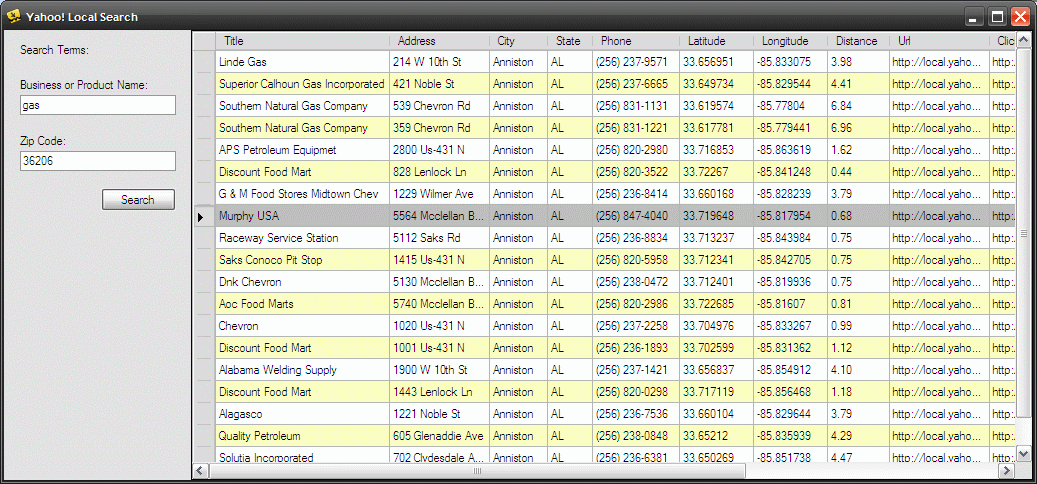The width and height of the screenshot is (1037, 484).
Task: Select the Linde Gas title cell
Action: (x=302, y=62)
